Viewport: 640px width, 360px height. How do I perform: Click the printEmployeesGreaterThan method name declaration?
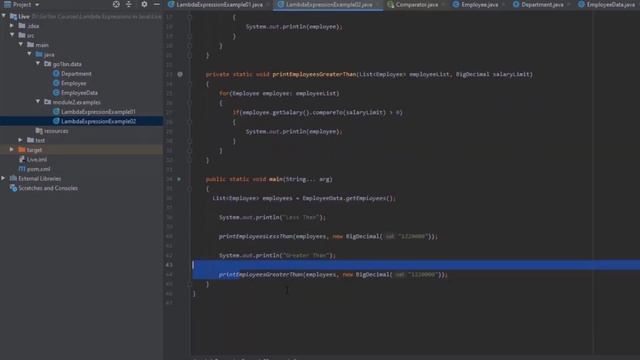(314, 74)
